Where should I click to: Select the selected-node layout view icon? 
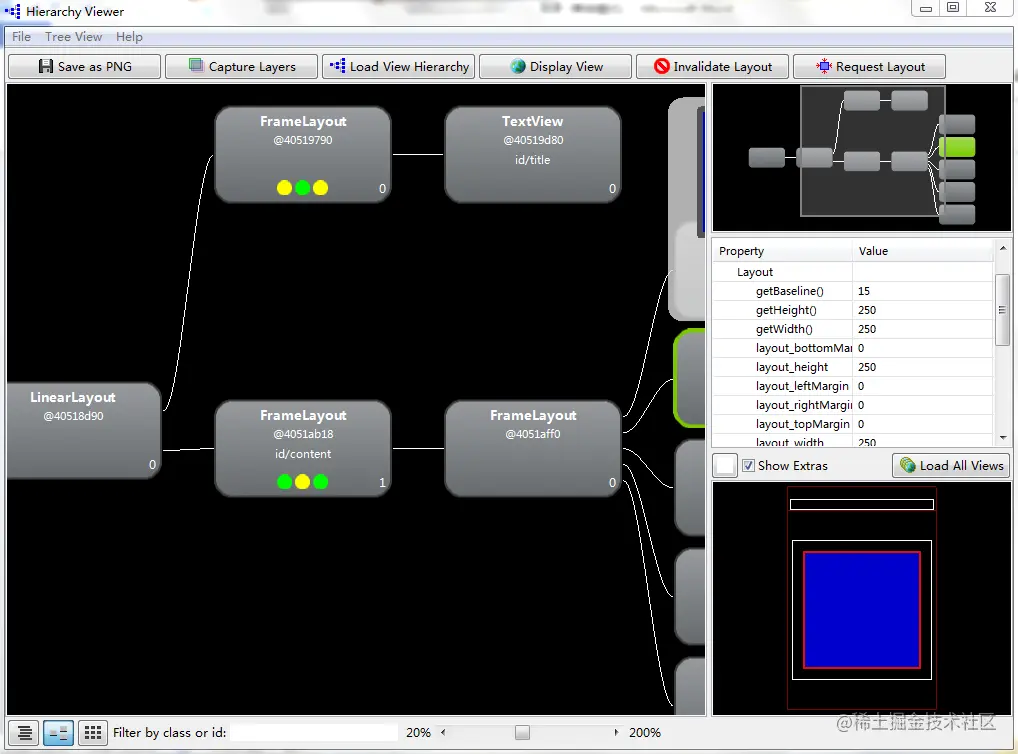(x=58, y=733)
